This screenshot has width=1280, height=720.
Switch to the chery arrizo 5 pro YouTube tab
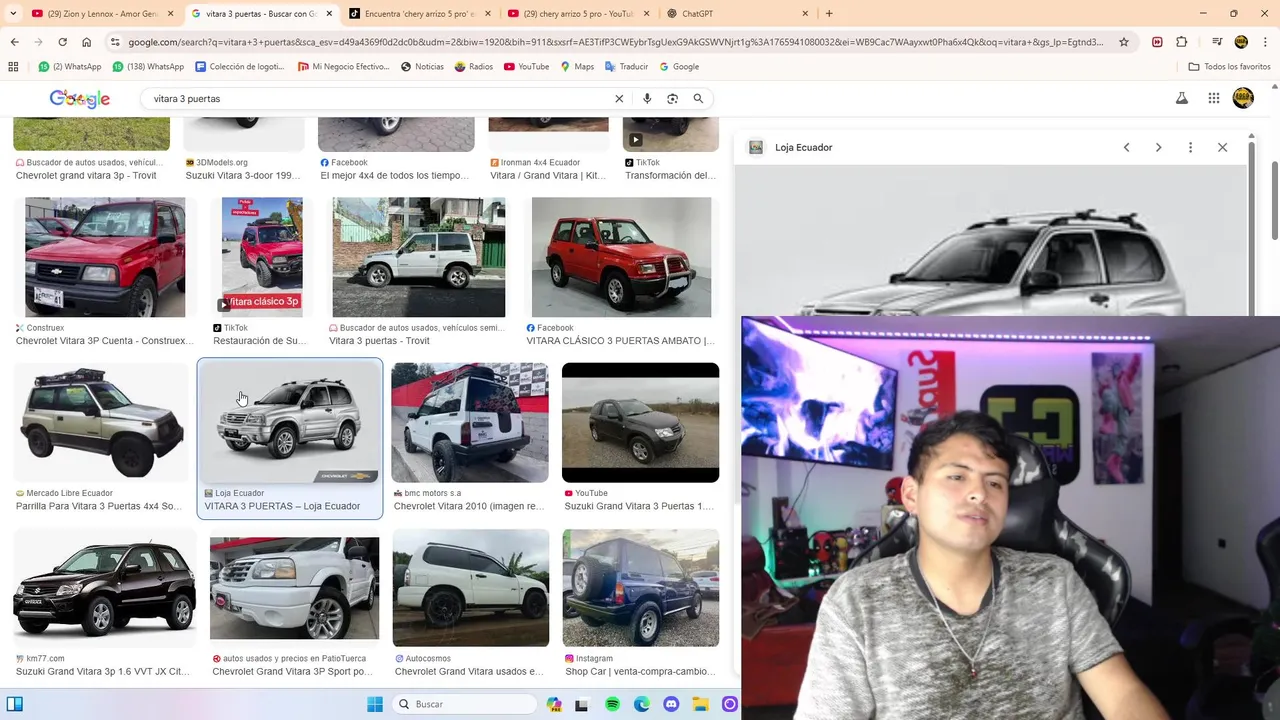pos(577,13)
